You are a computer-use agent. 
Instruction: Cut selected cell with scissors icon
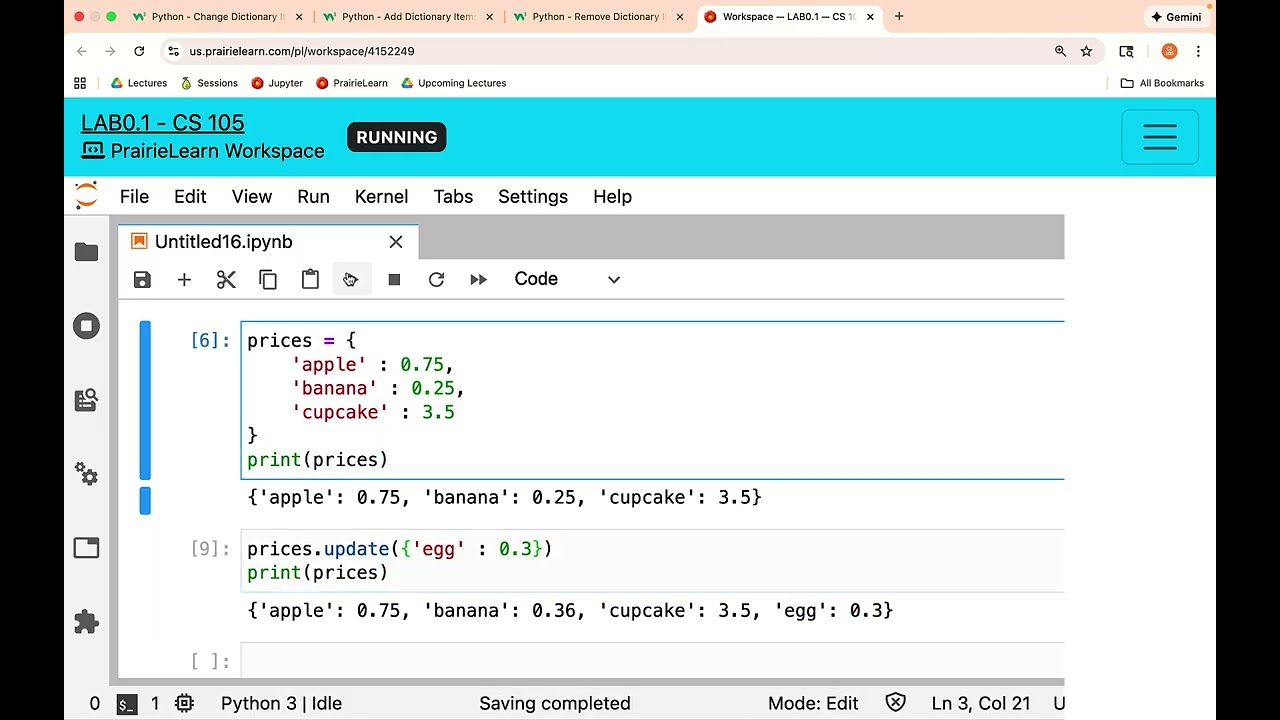226,280
